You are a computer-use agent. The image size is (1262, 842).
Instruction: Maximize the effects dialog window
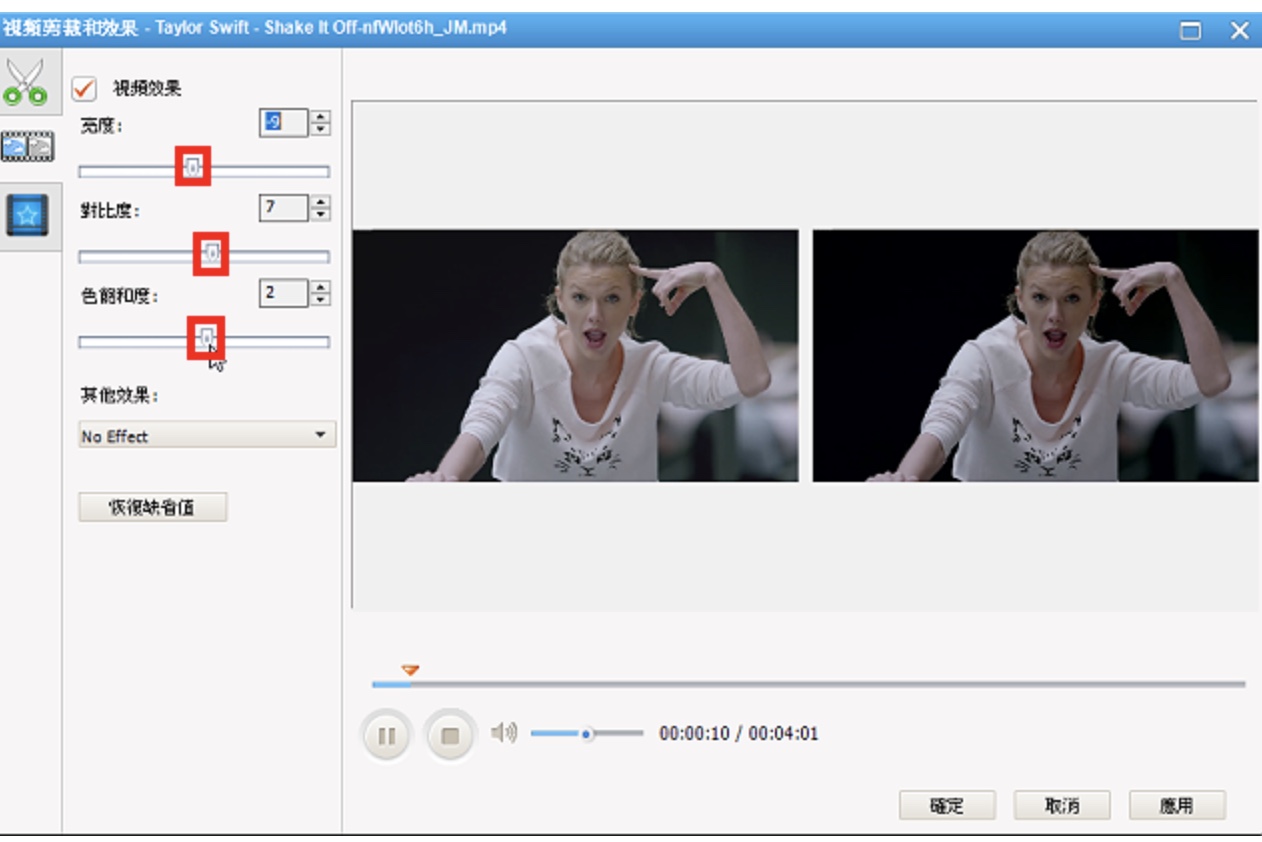coord(1190,30)
